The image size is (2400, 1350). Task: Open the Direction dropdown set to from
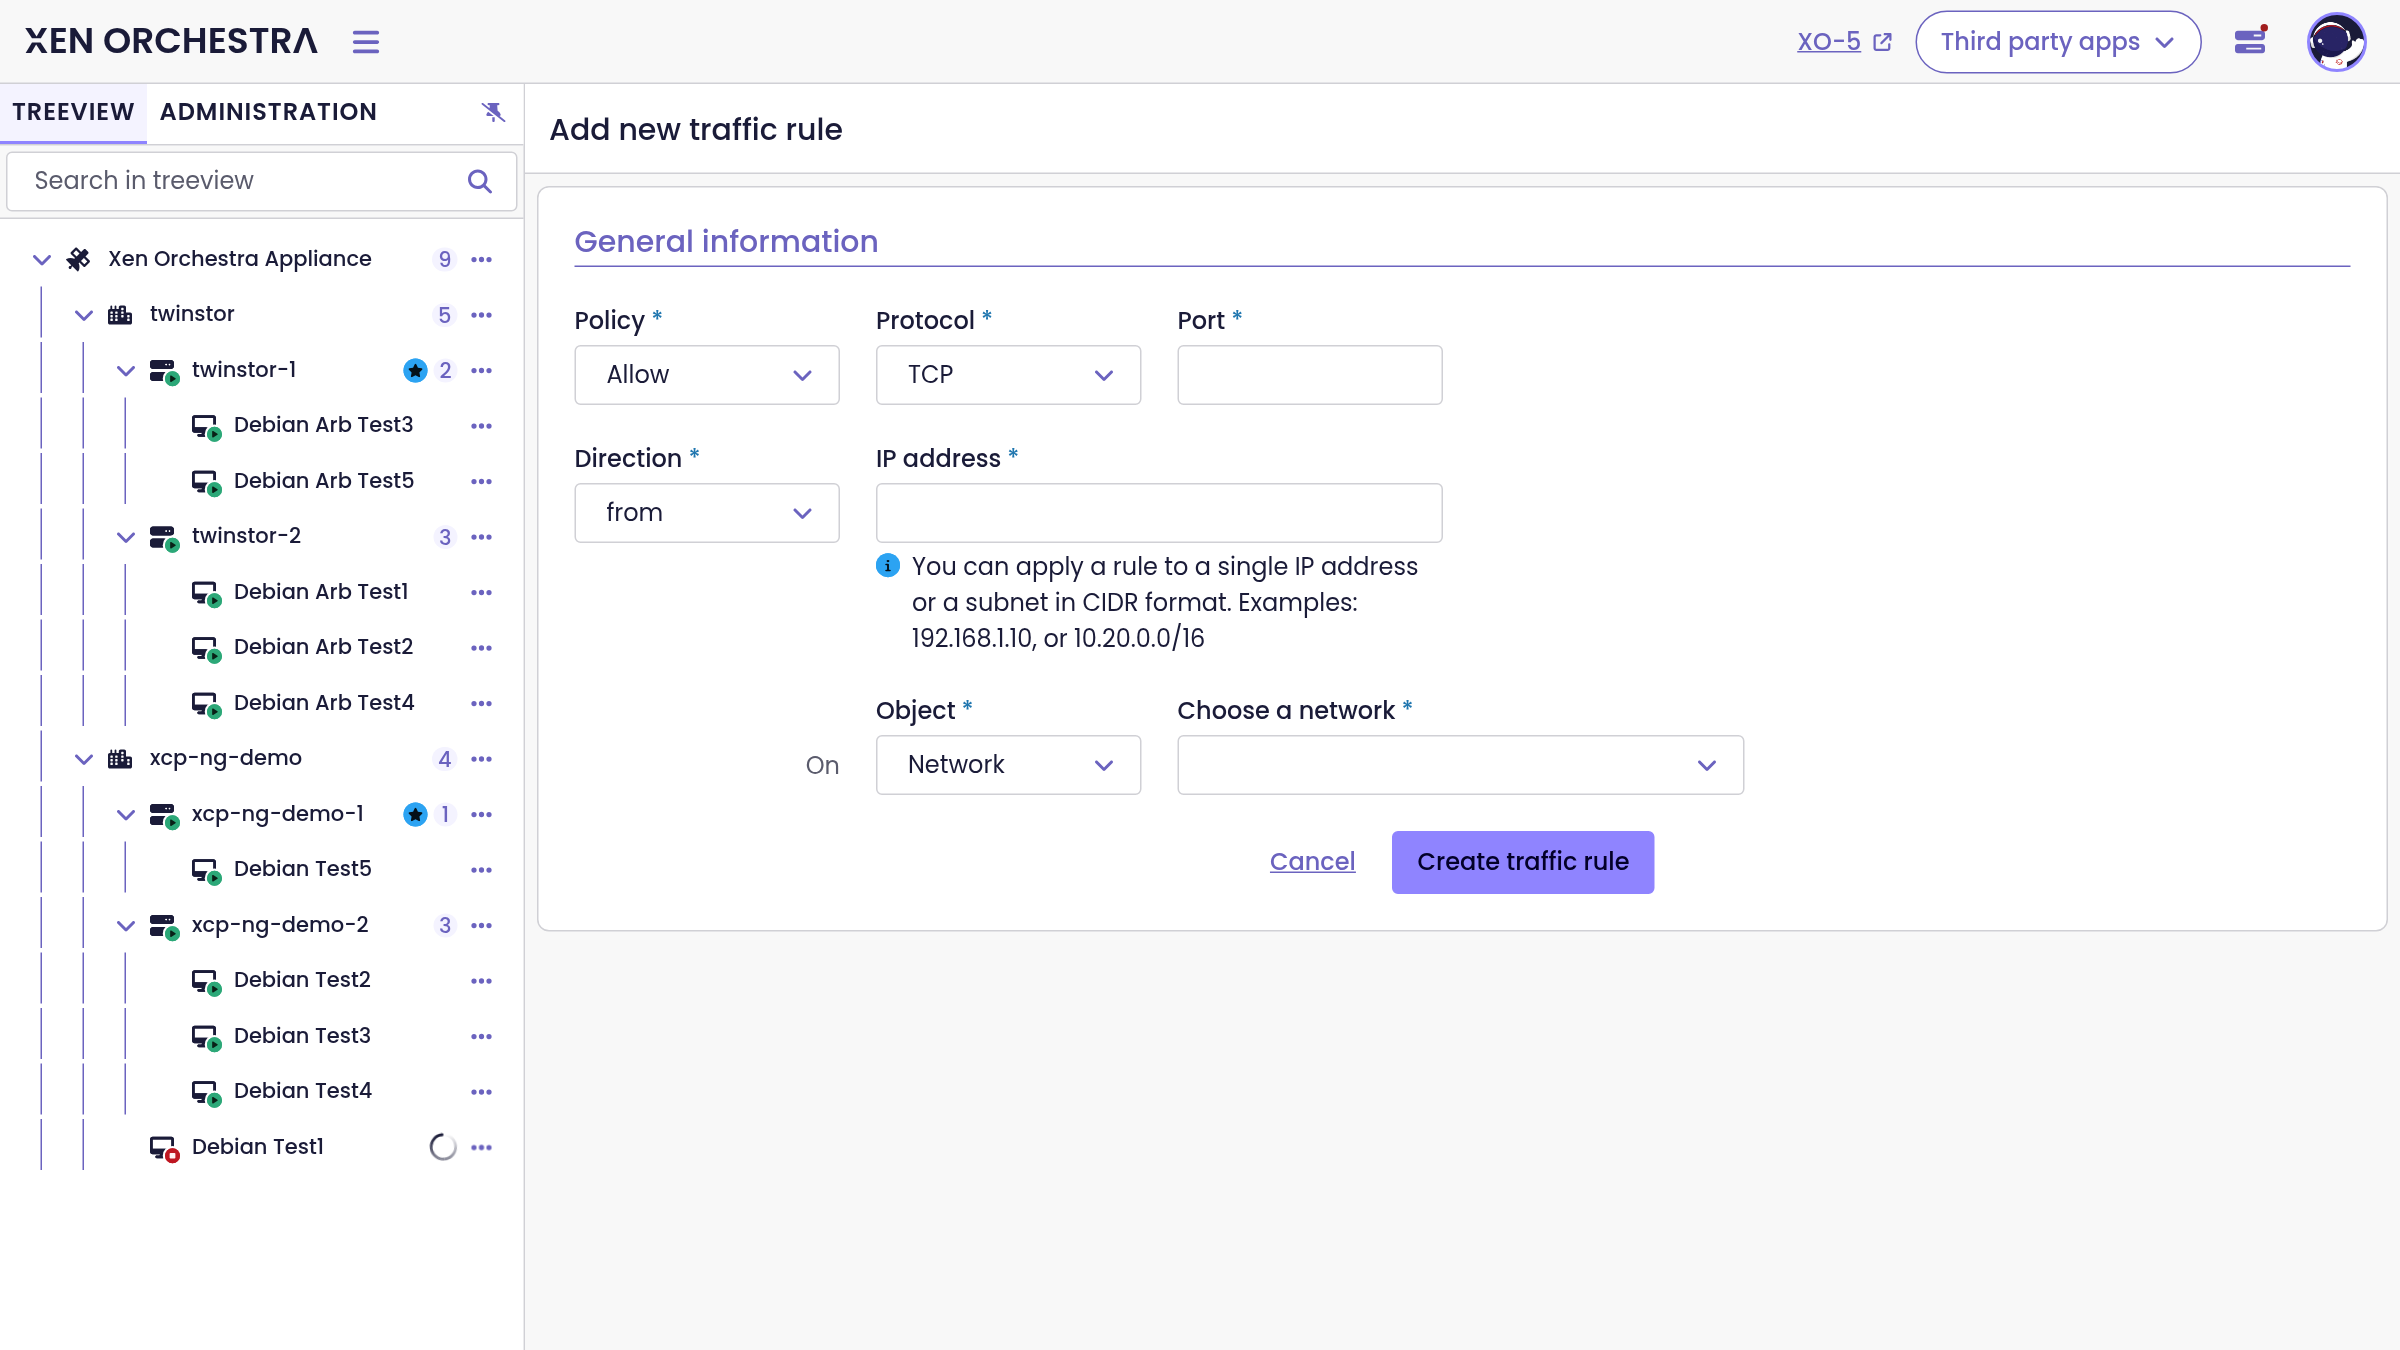pyautogui.click(x=707, y=513)
